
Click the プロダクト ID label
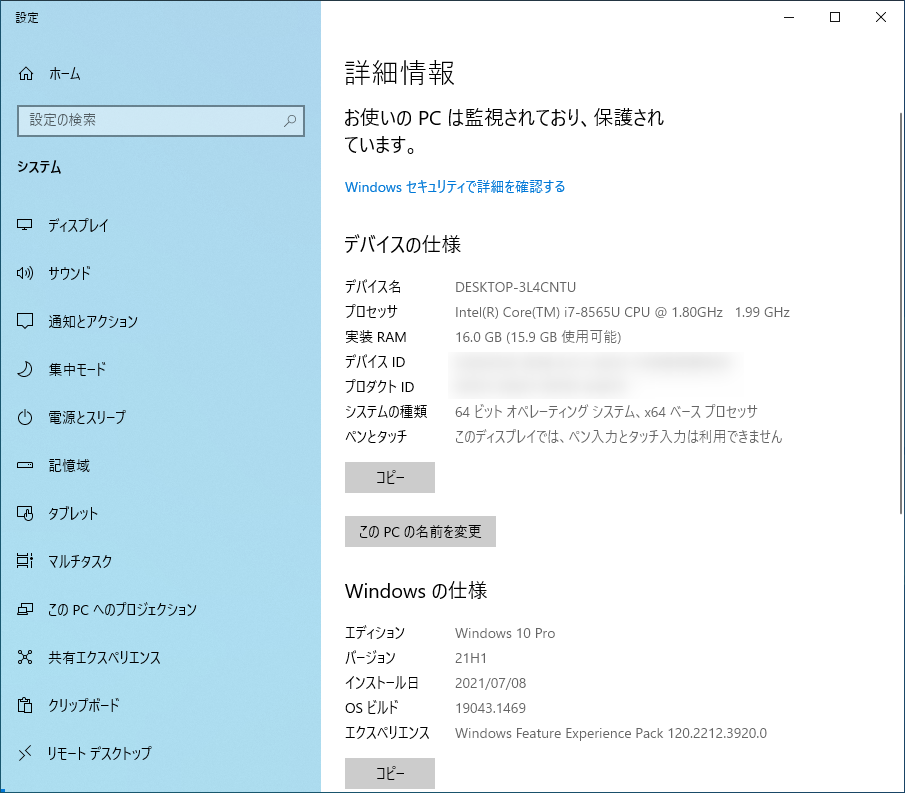tap(379, 387)
